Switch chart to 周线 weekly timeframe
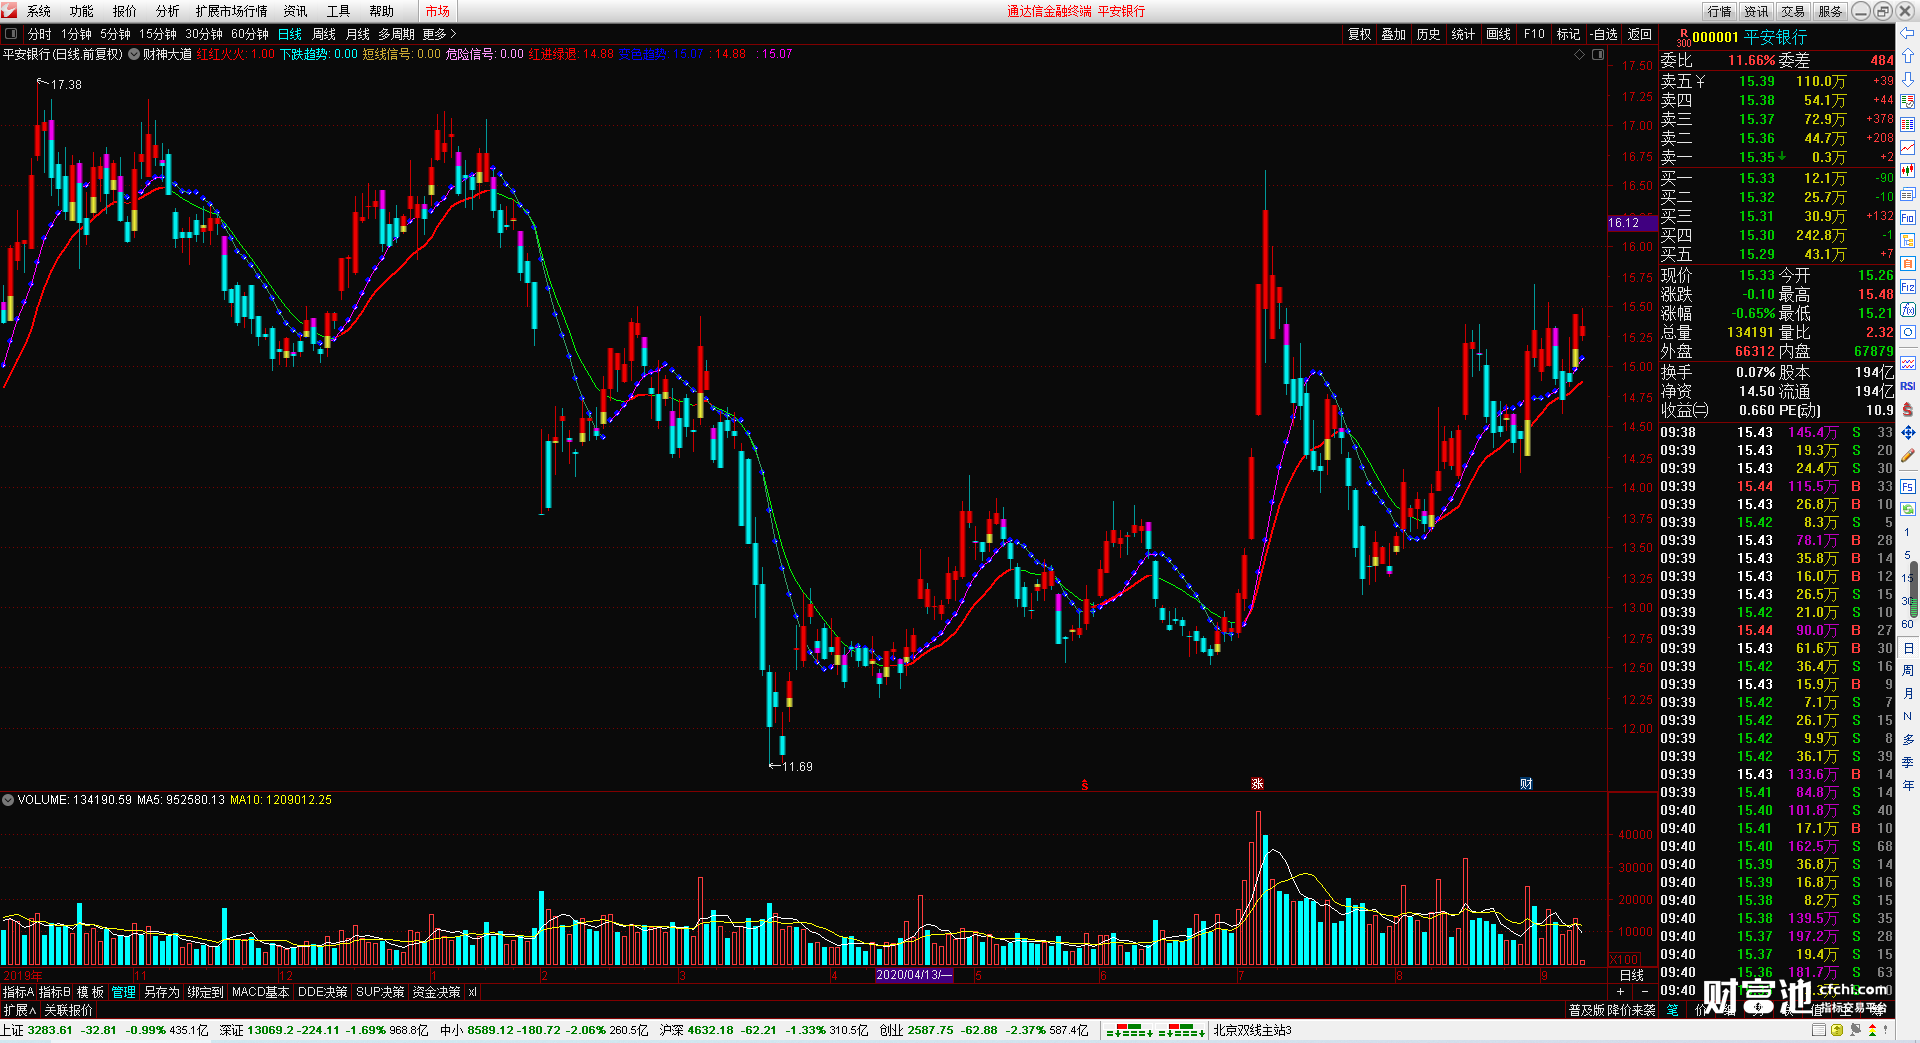Image resolution: width=1920 pixels, height=1043 pixels. [324, 34]
